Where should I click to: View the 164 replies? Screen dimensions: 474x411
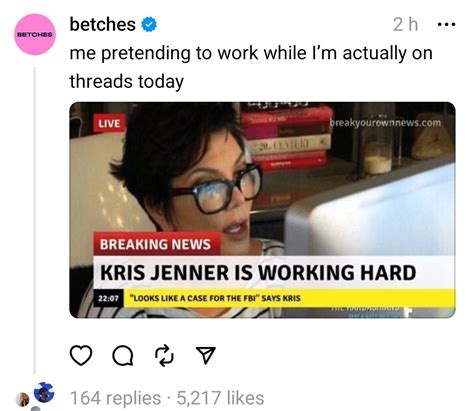(x=116, y=398)
